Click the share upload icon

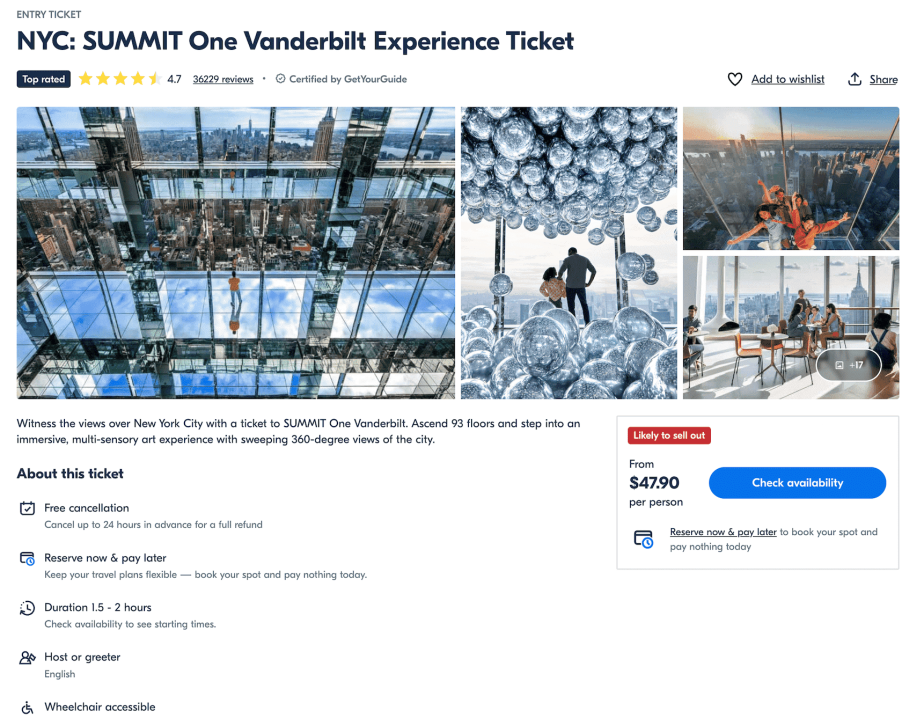855,79
